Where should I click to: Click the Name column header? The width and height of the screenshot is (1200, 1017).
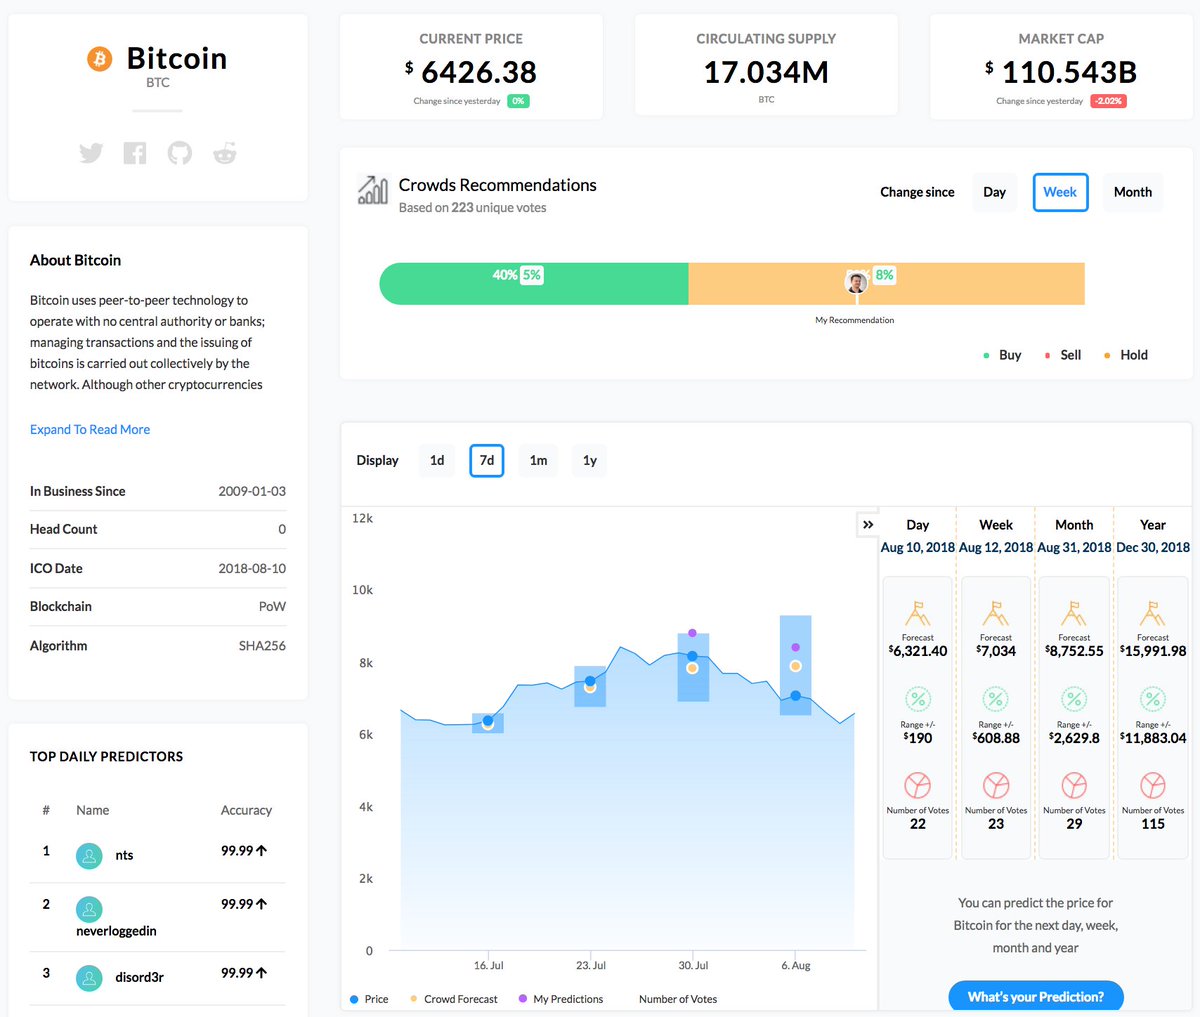(93, 810)
